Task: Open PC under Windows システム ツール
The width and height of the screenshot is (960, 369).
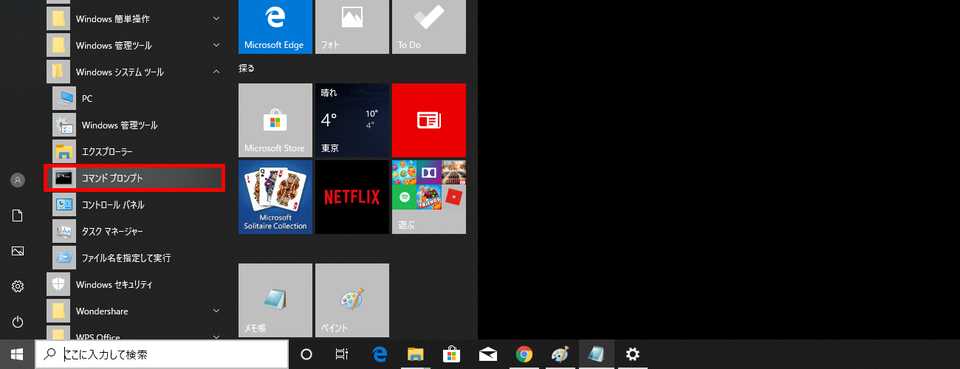Action: 135,99
